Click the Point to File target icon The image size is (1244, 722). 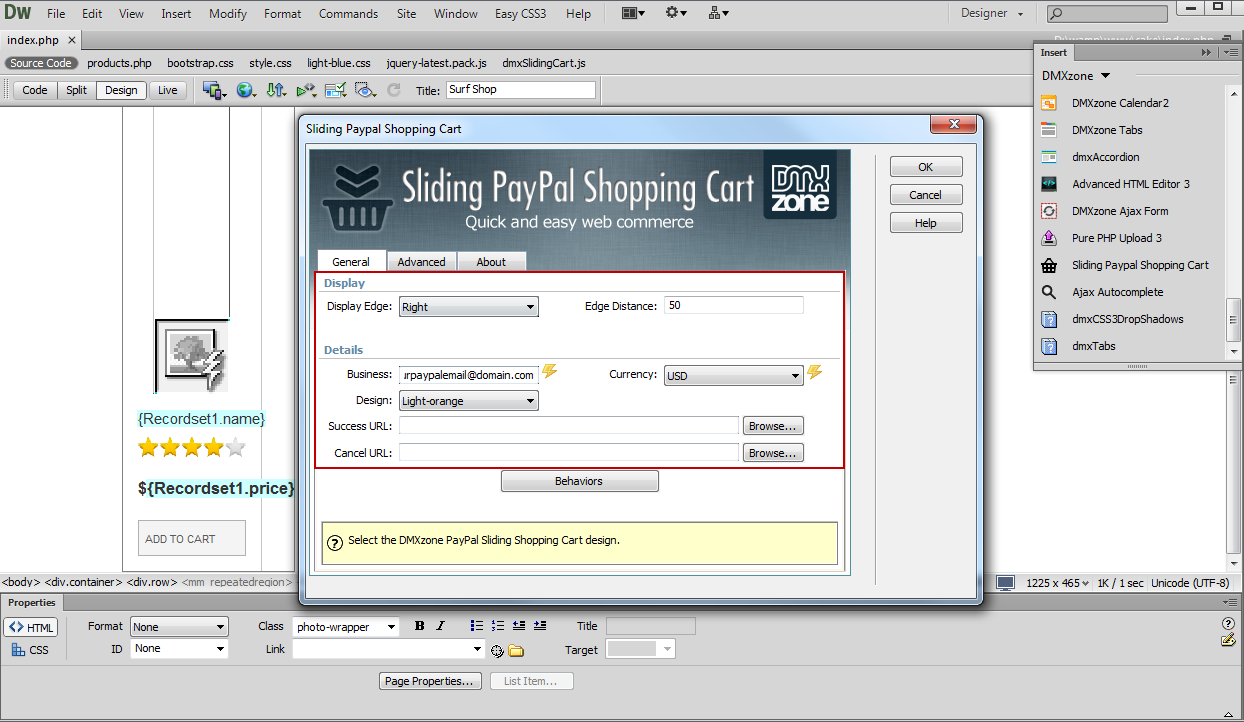[x=497, y=651]
